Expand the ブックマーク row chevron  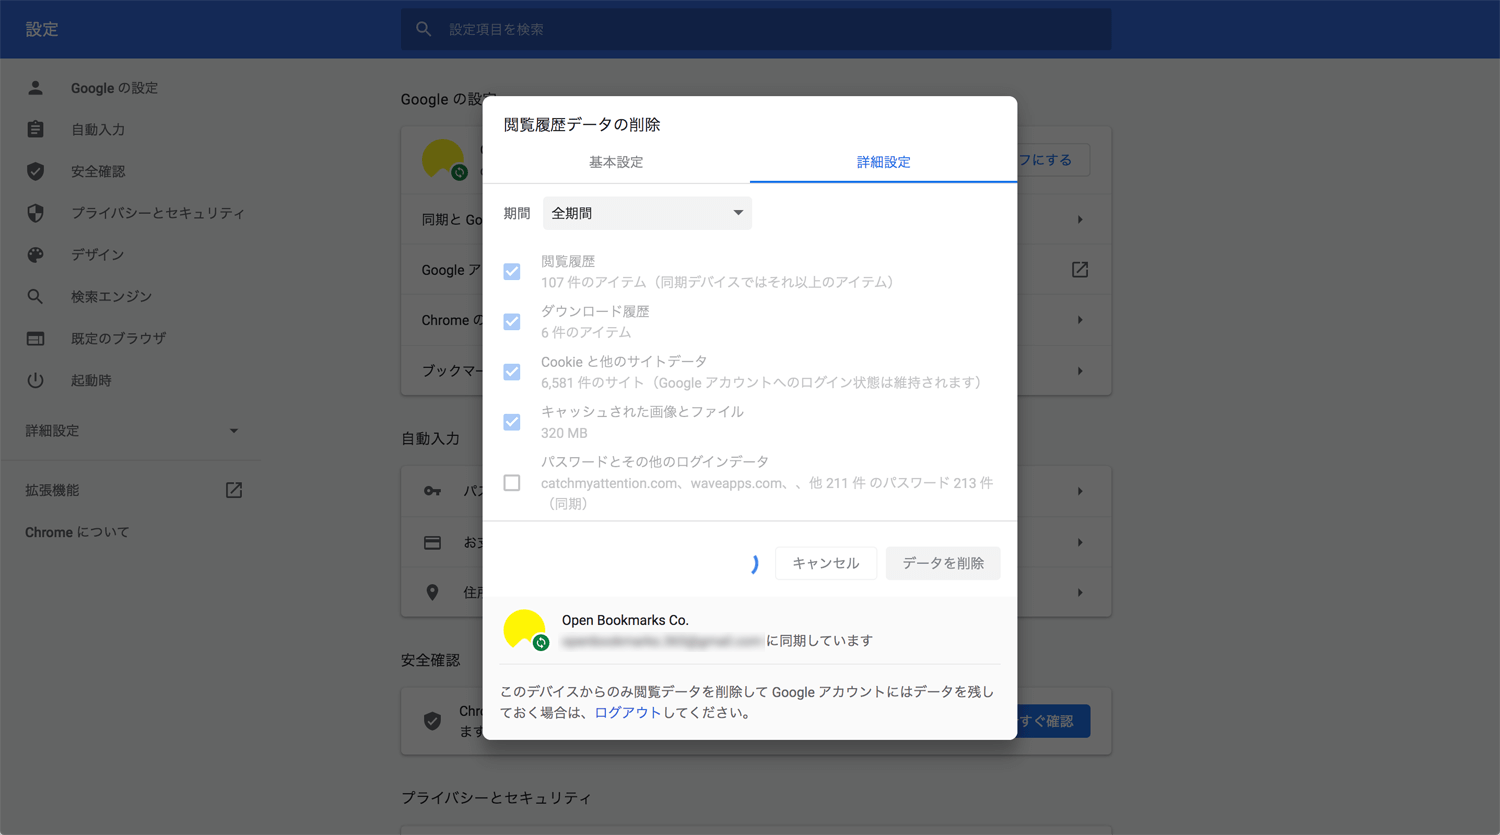click(x=1080, y=371)
